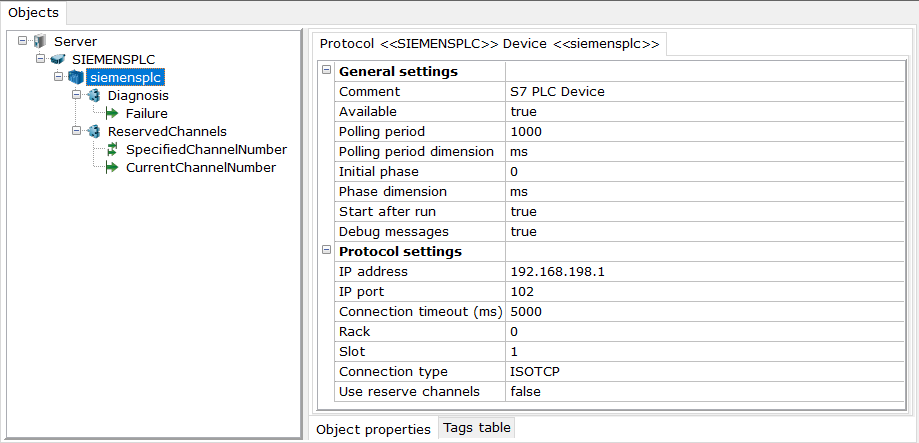Select the SIEMENSPLC tree item
Viewport: 919px width, 443px height.
(x=114, y=59)
